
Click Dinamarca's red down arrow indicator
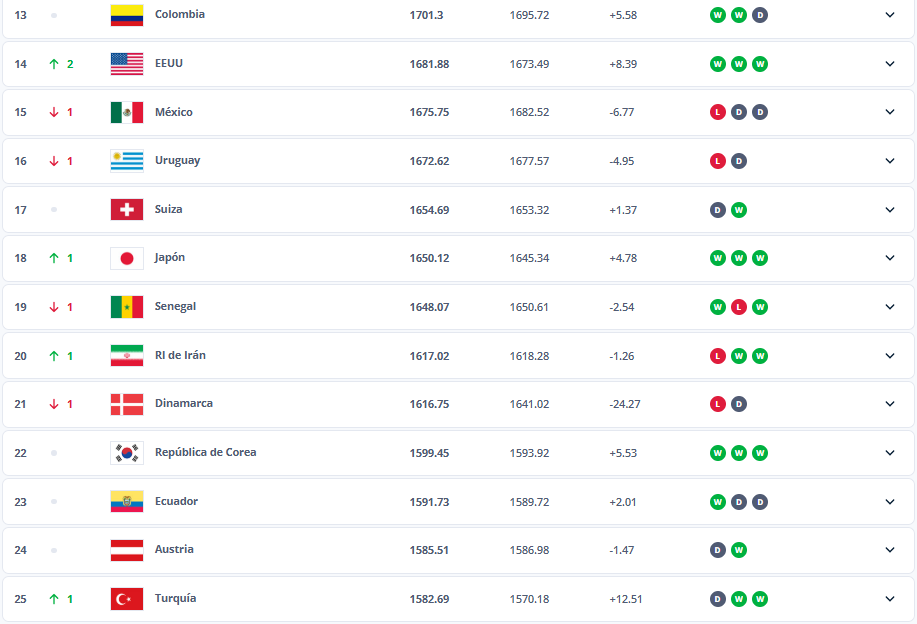point(54,404)
